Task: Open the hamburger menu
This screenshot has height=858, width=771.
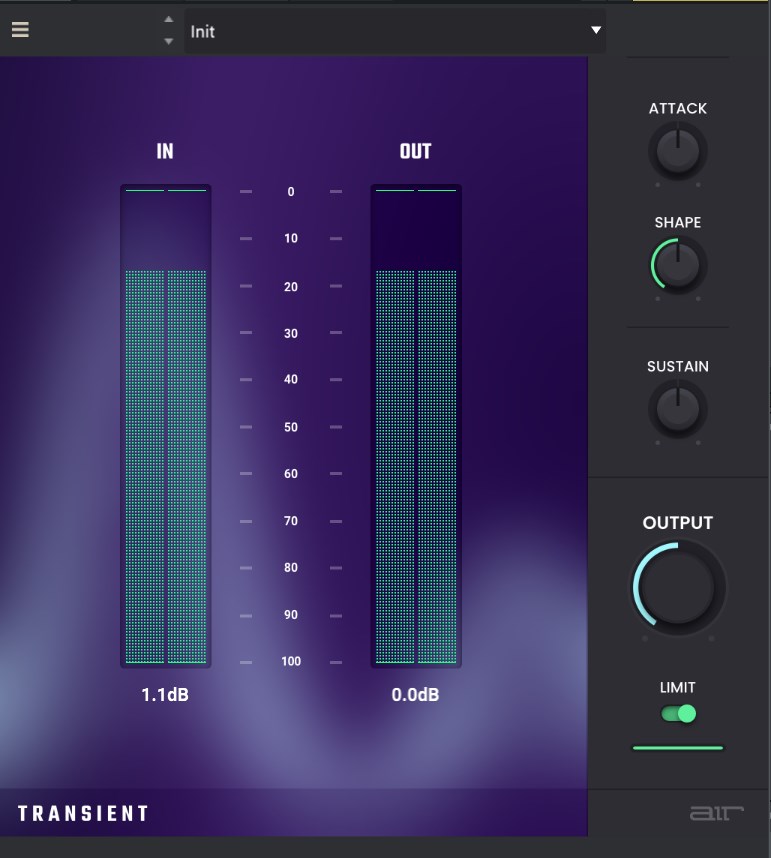Action: pyautogui.click(x=20, y=30)
